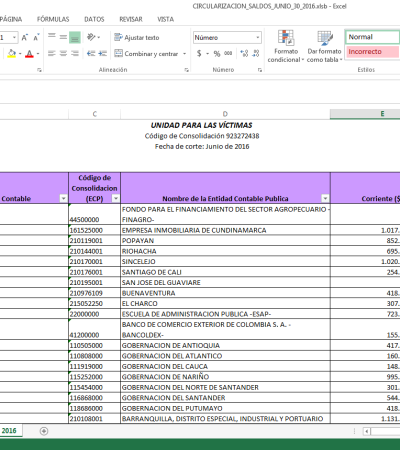The width and height of the screenshot is (400, 450).
Task: Open the Código de Consolidacion filter dropdown
Action: click(116, 198)
